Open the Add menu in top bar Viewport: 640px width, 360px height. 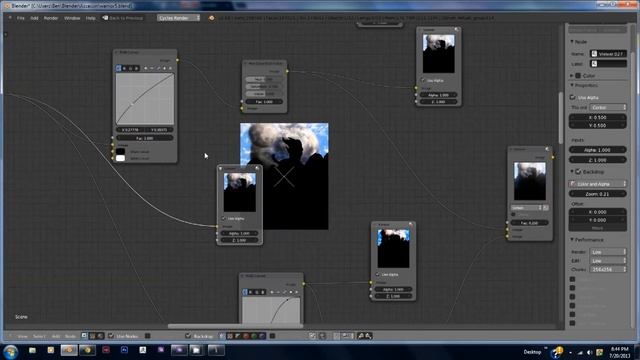pyautogui.click(x=34, y=18)
